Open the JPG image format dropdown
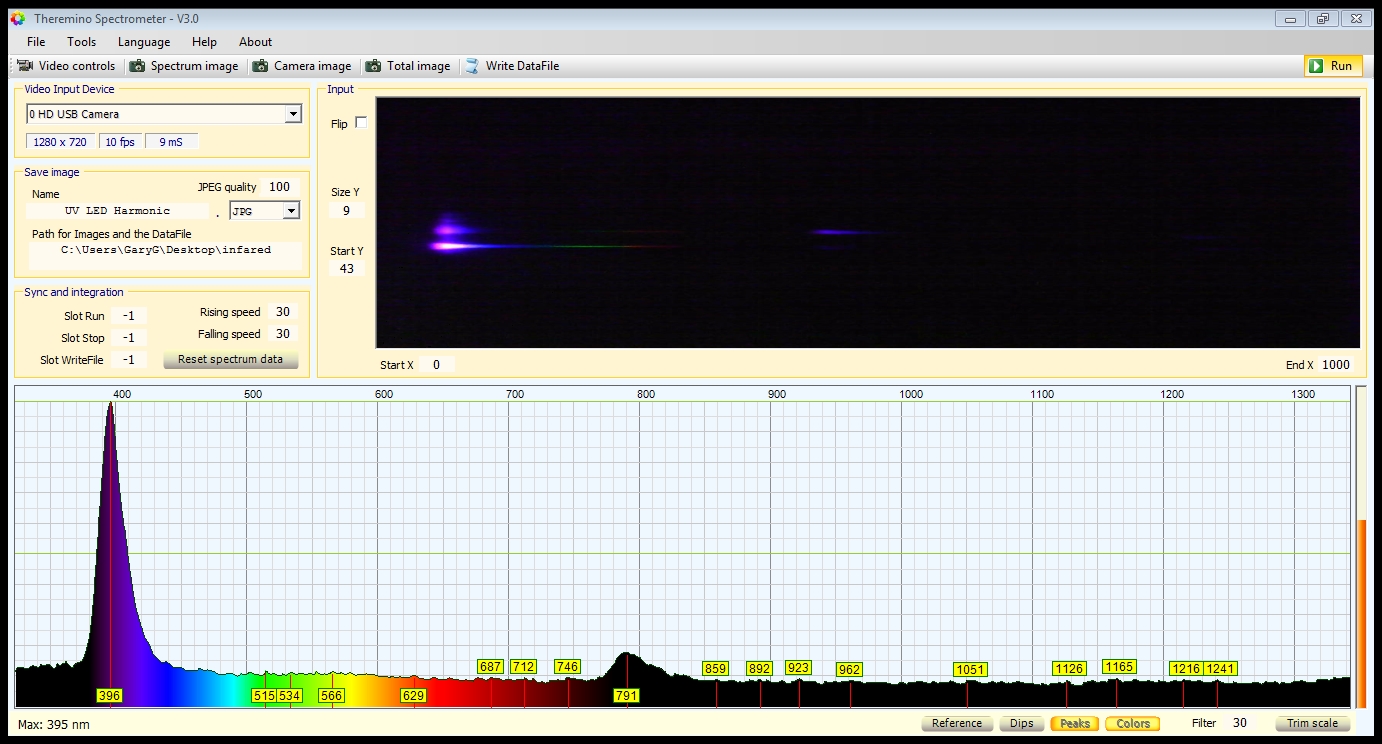 point(291,211)
